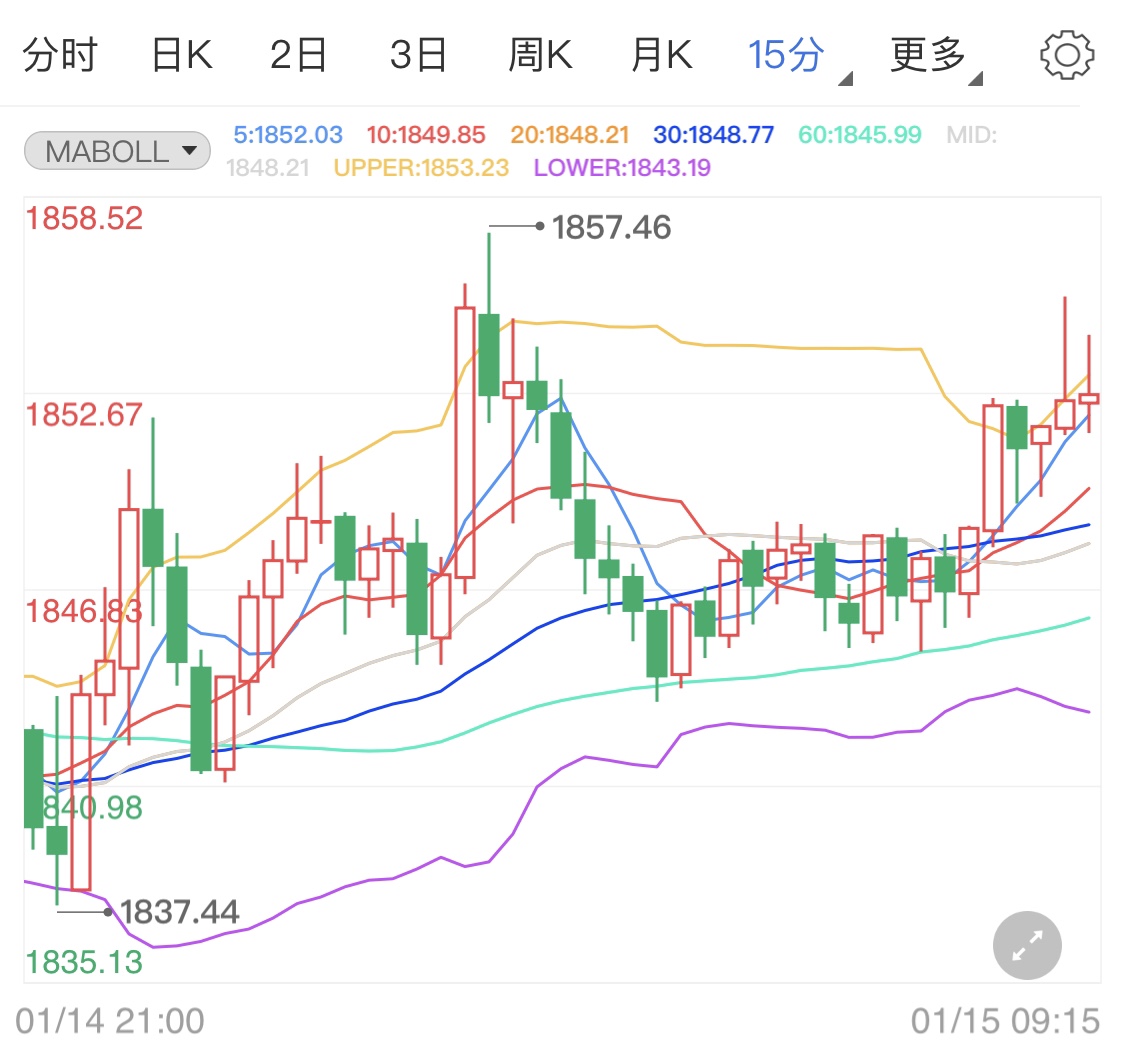Click the UPPER:1853.23 band label

[x=421, y=168]
